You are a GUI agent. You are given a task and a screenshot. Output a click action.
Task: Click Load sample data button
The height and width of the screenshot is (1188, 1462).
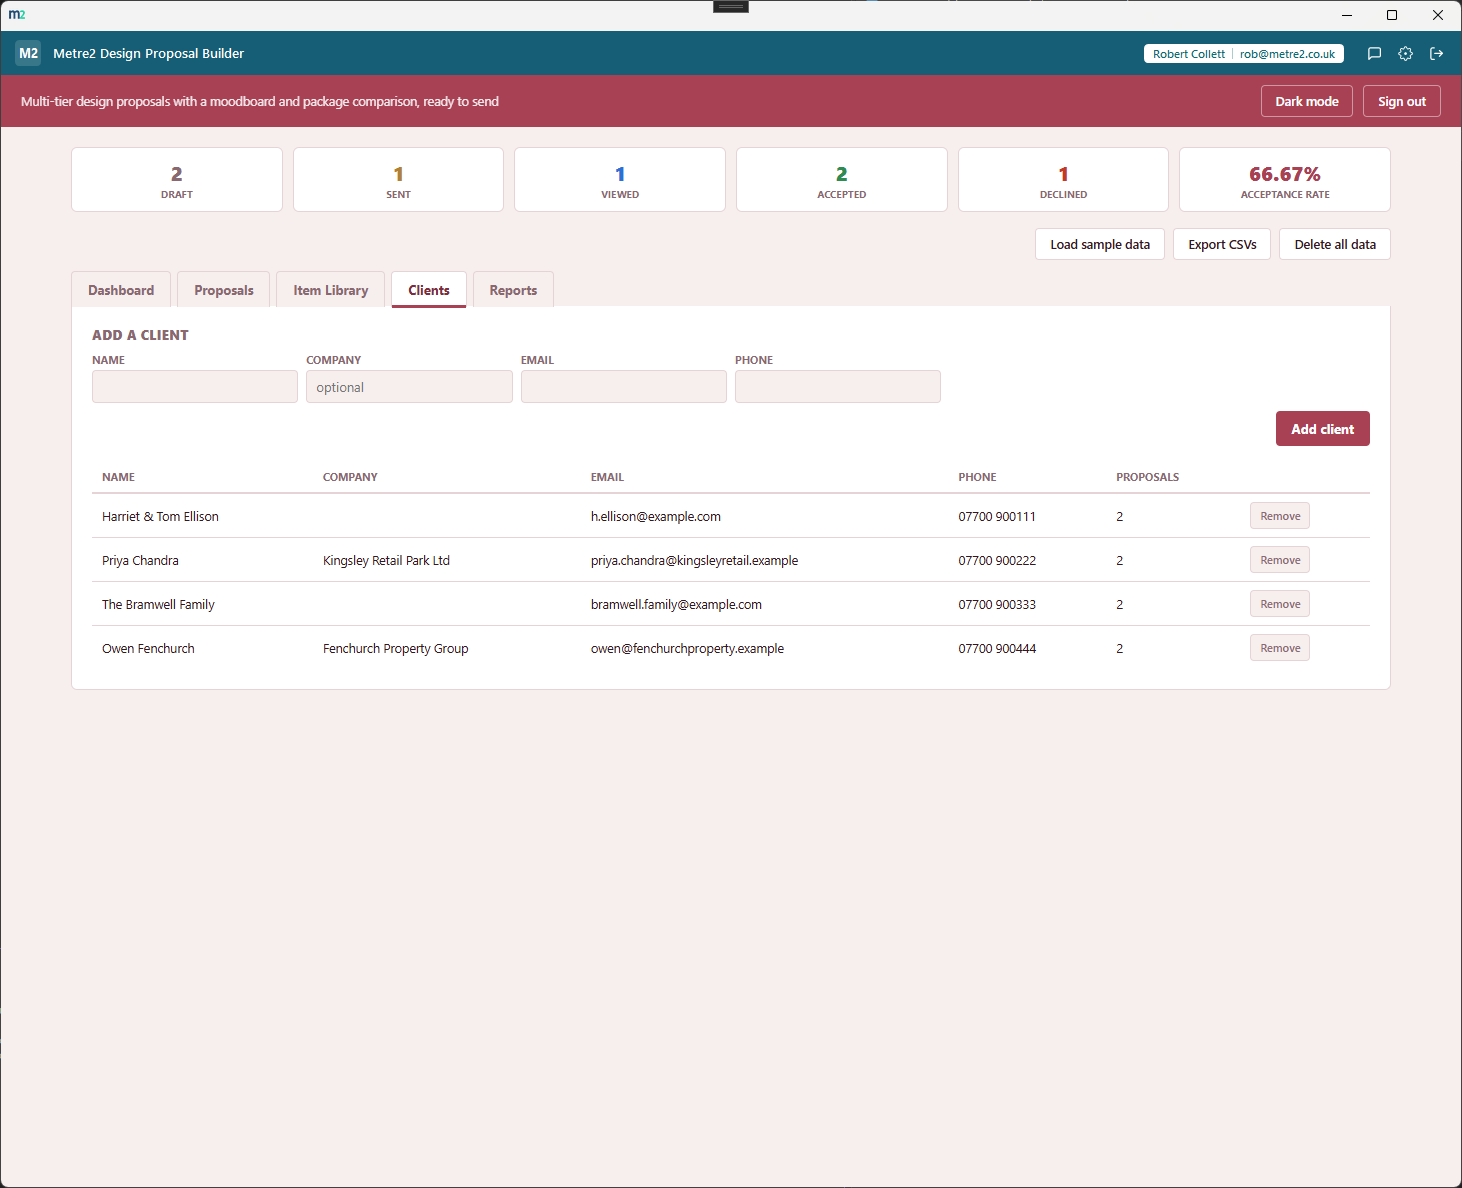pos(1100,244)
